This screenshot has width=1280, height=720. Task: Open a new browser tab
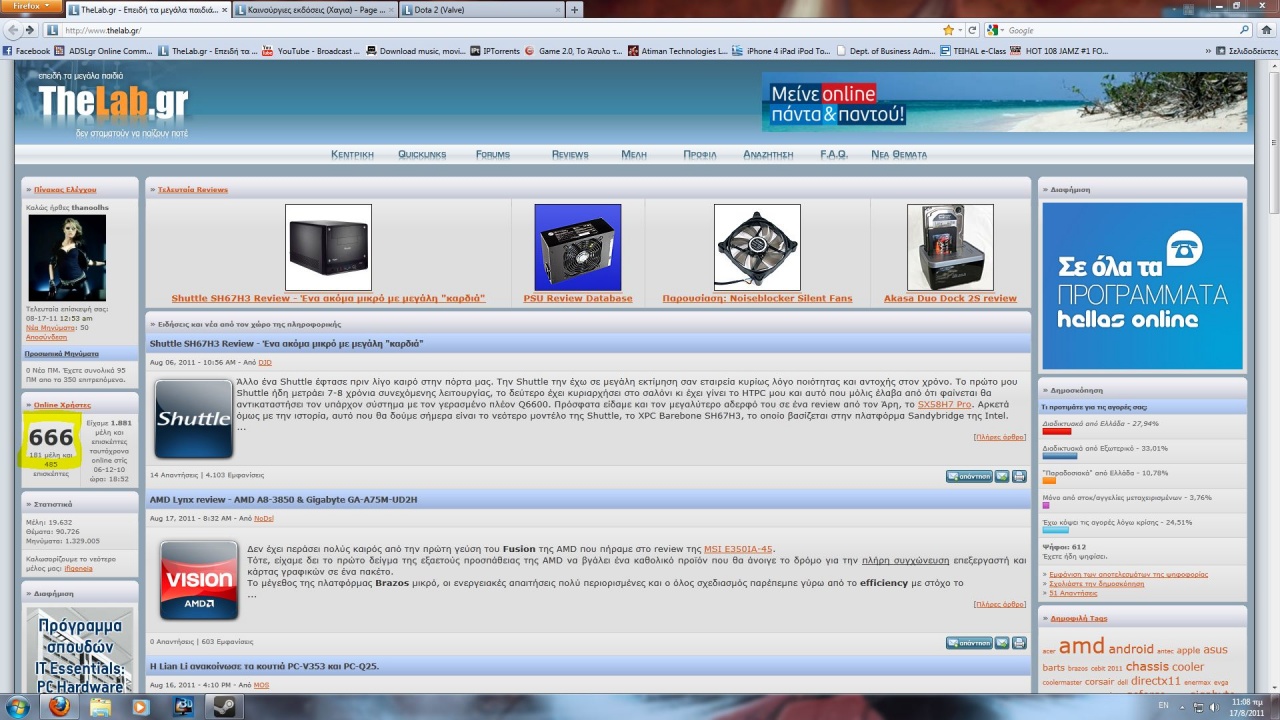574,10
